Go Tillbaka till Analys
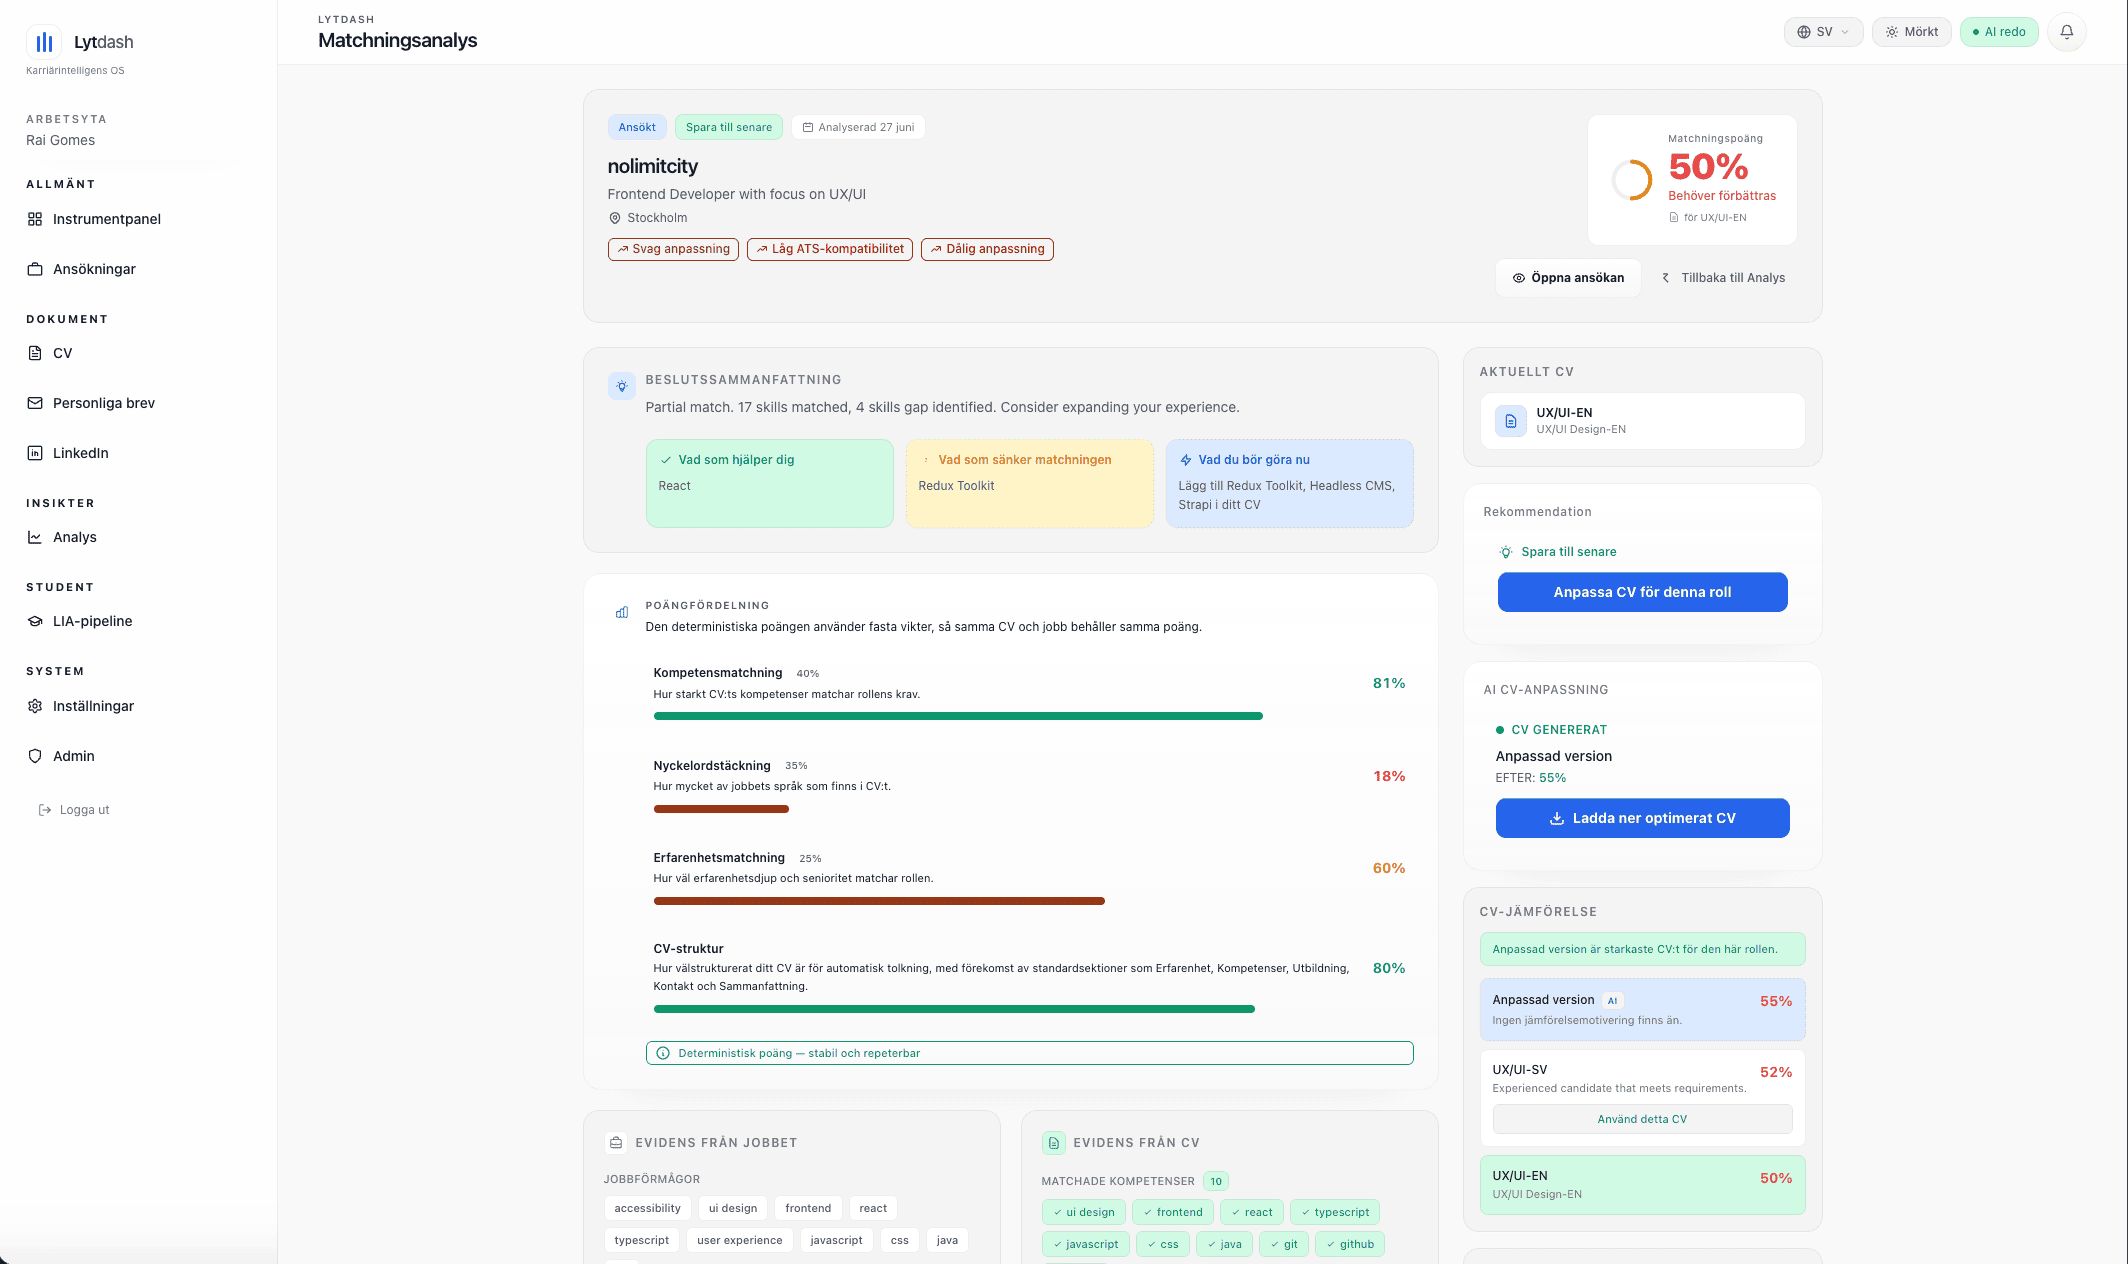This screenshot has width=2128, height=1264. [x=1723, y=278]
